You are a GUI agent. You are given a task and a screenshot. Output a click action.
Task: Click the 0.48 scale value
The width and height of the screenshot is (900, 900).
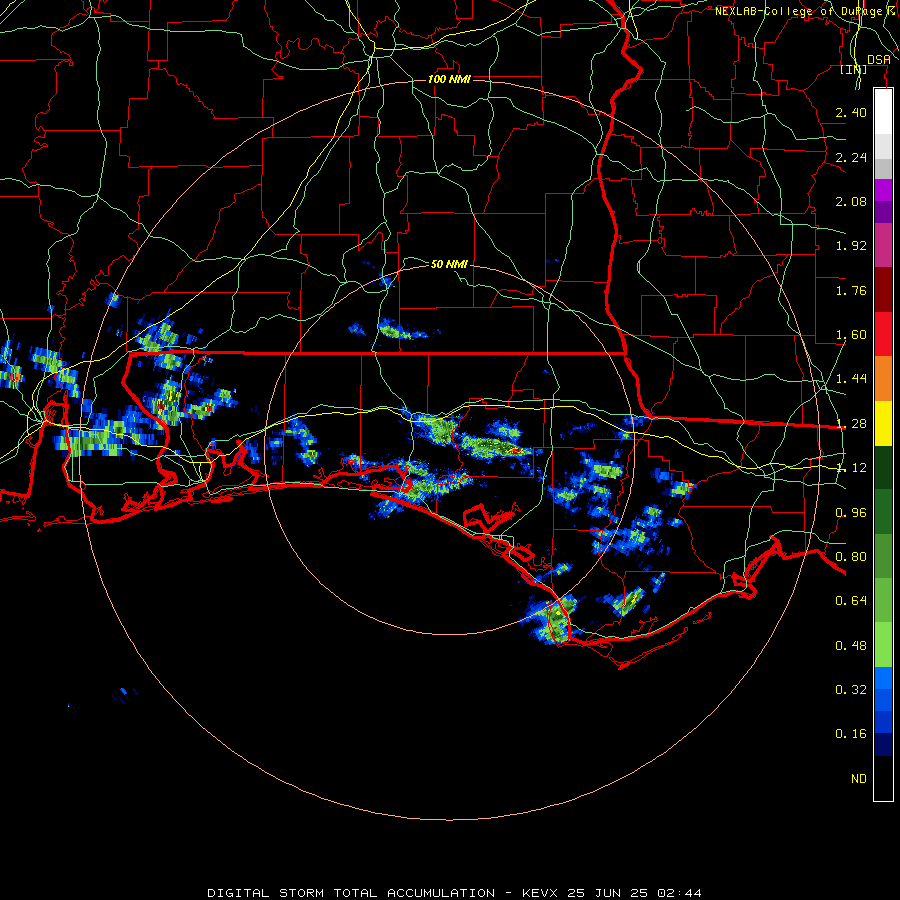[851, 646]
